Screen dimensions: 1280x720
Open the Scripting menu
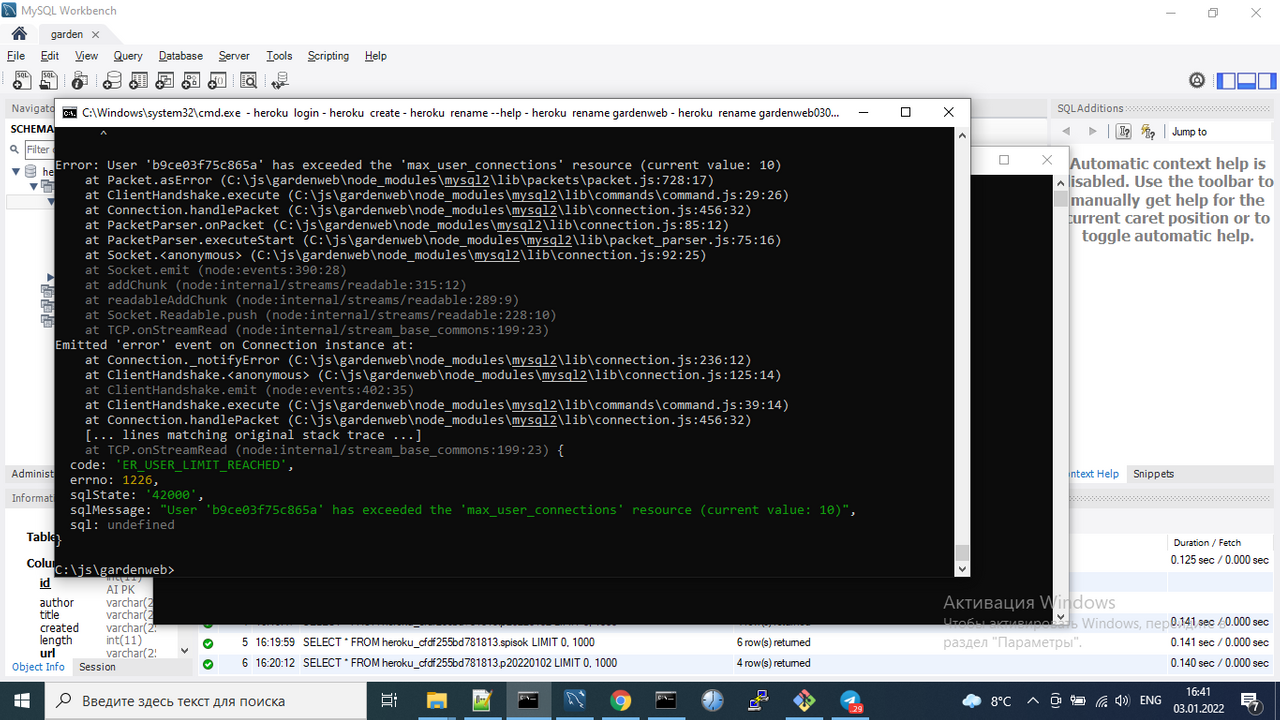(328, 56)
